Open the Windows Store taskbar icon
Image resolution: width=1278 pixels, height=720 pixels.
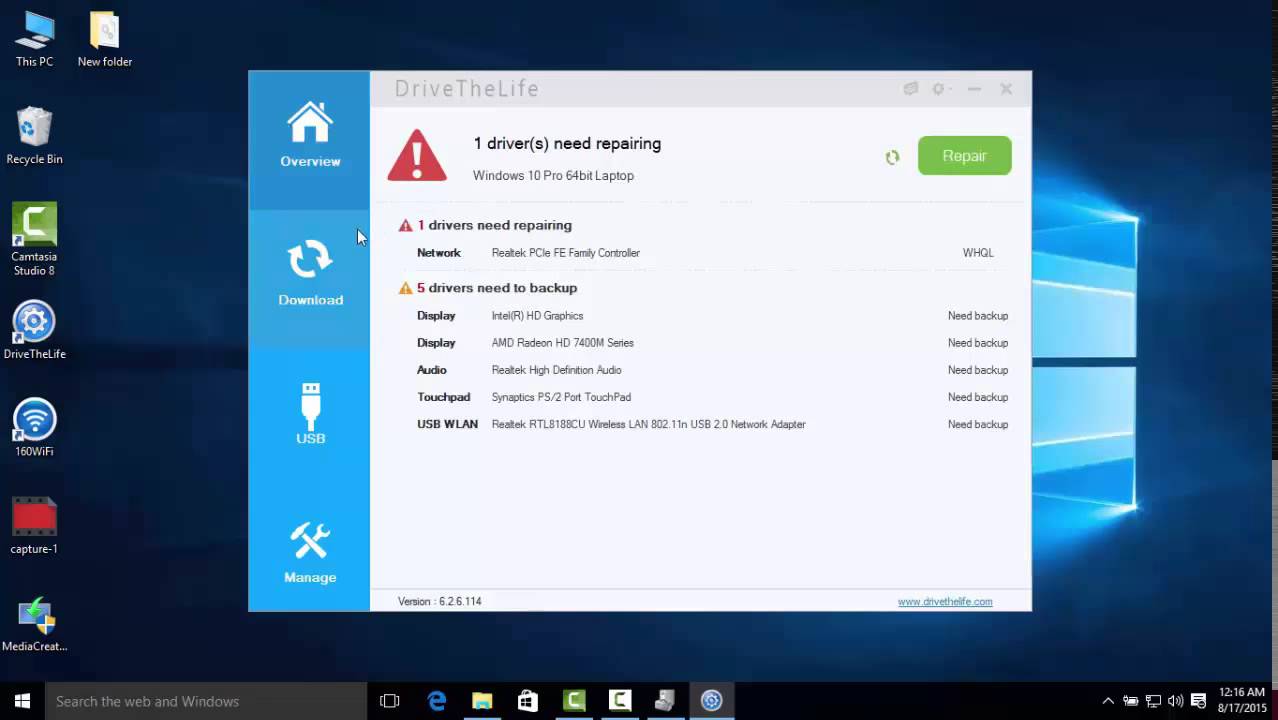click(x=528, y=701)
